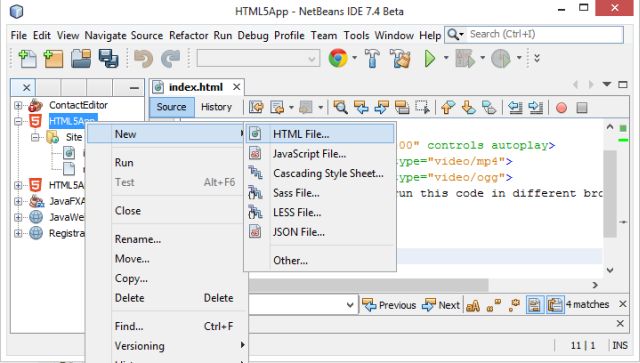
Task: Click the Profile Project icon
Action: (x=500, y=59)
